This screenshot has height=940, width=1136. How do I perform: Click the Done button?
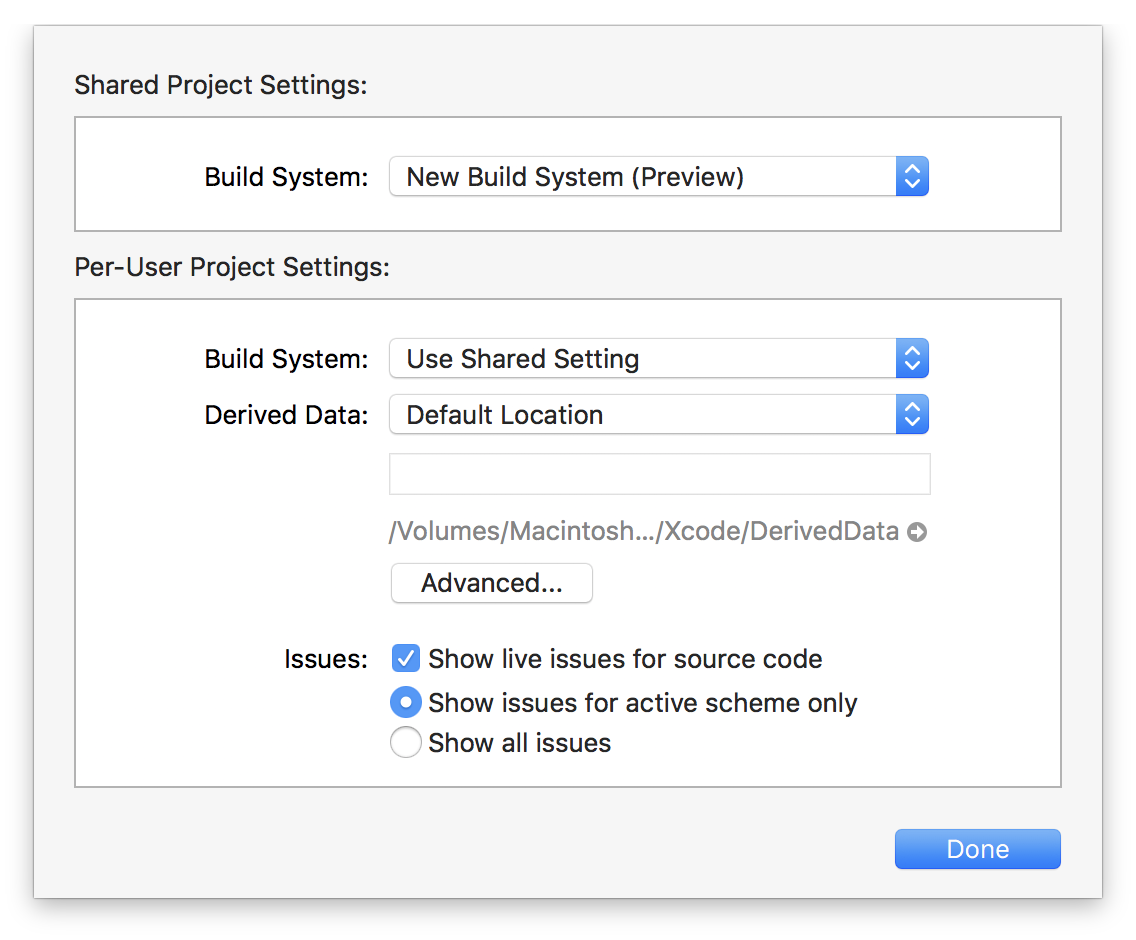pos(977,848)
